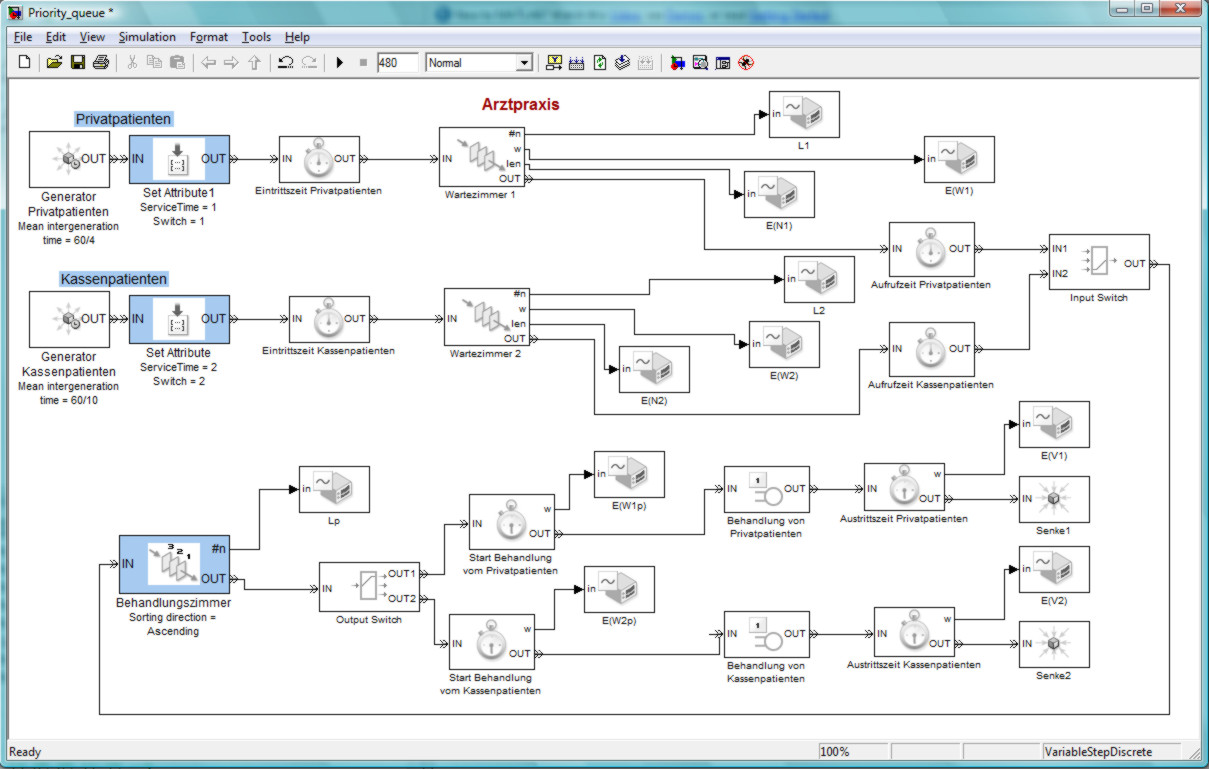The height and width of the screenshot is (769, 1209).
Task: Open the Tools menu
Action: click(256, 37)
